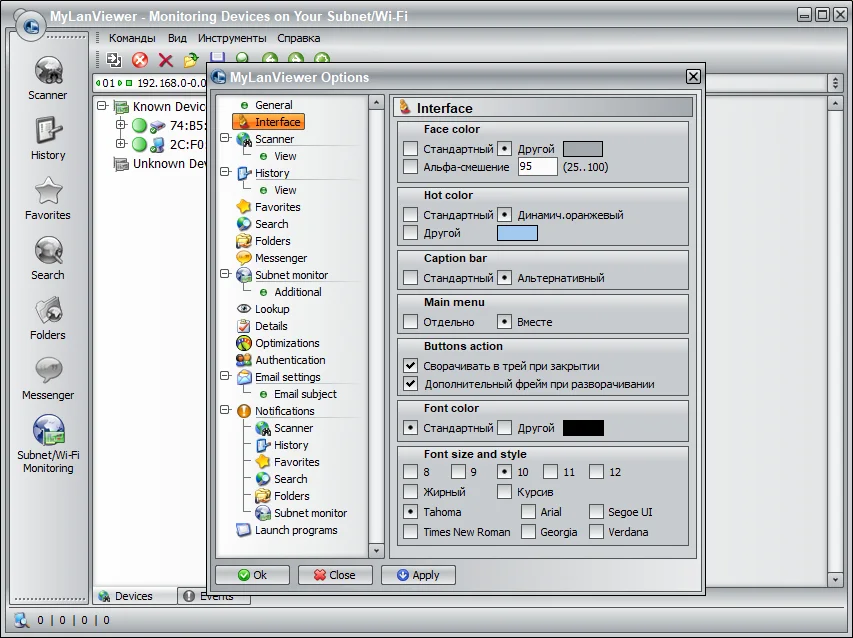Click the status bar icon at bottom left

[x=21, y=620]
